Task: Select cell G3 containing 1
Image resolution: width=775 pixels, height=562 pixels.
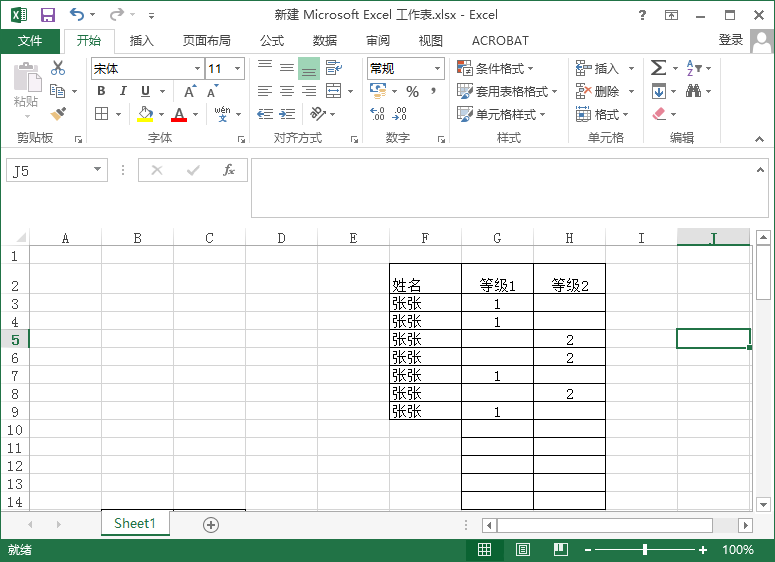Action: [497, 304]
